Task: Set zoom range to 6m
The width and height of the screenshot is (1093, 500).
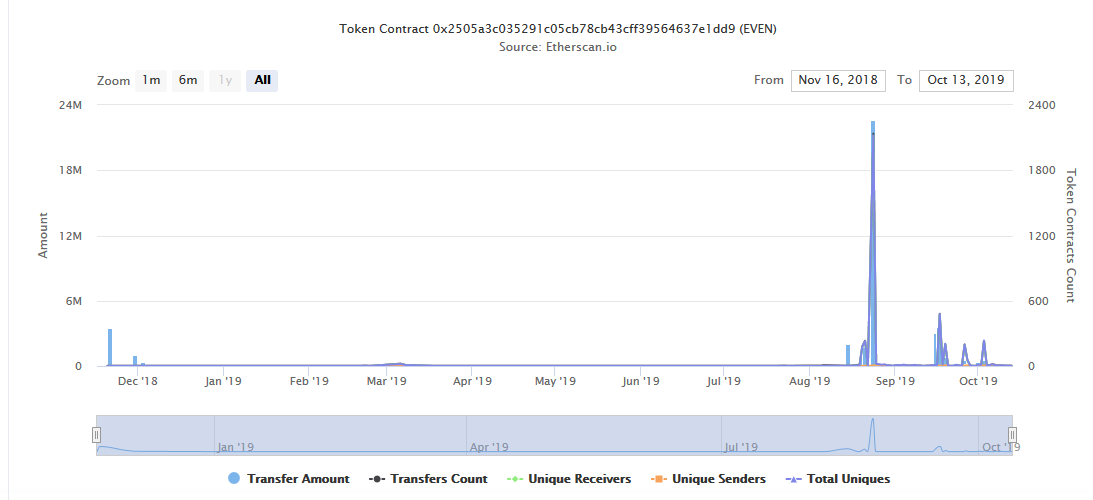Action: 188,80
